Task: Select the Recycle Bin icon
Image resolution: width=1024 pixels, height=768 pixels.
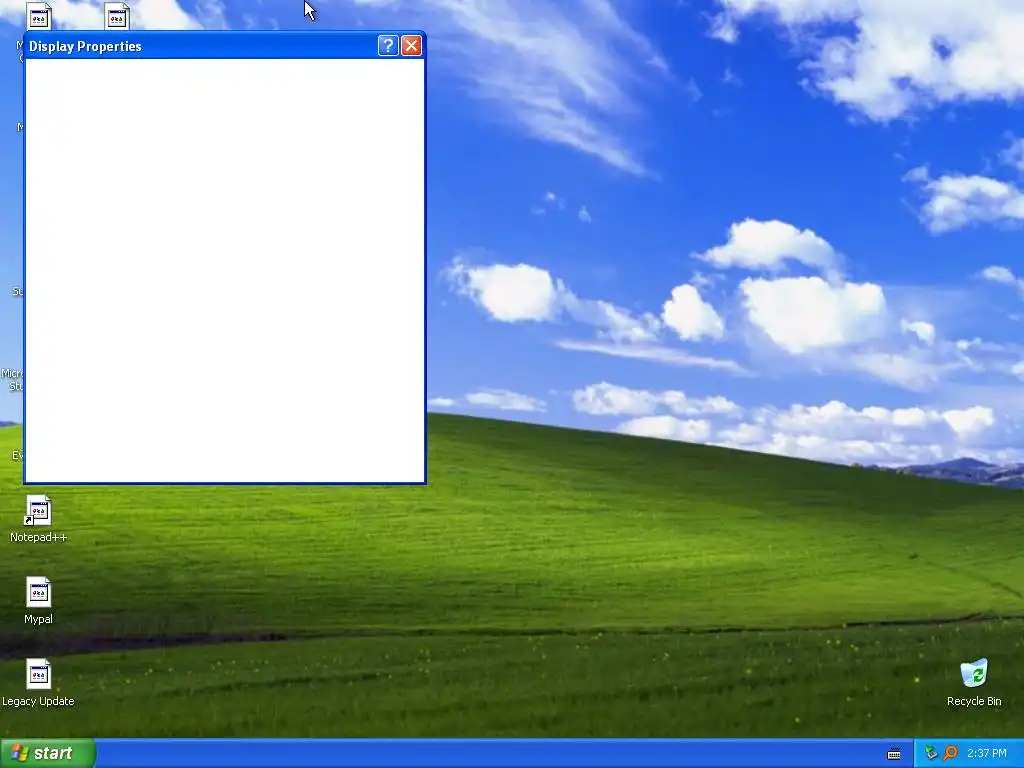Action: click(x=974, y=682)
